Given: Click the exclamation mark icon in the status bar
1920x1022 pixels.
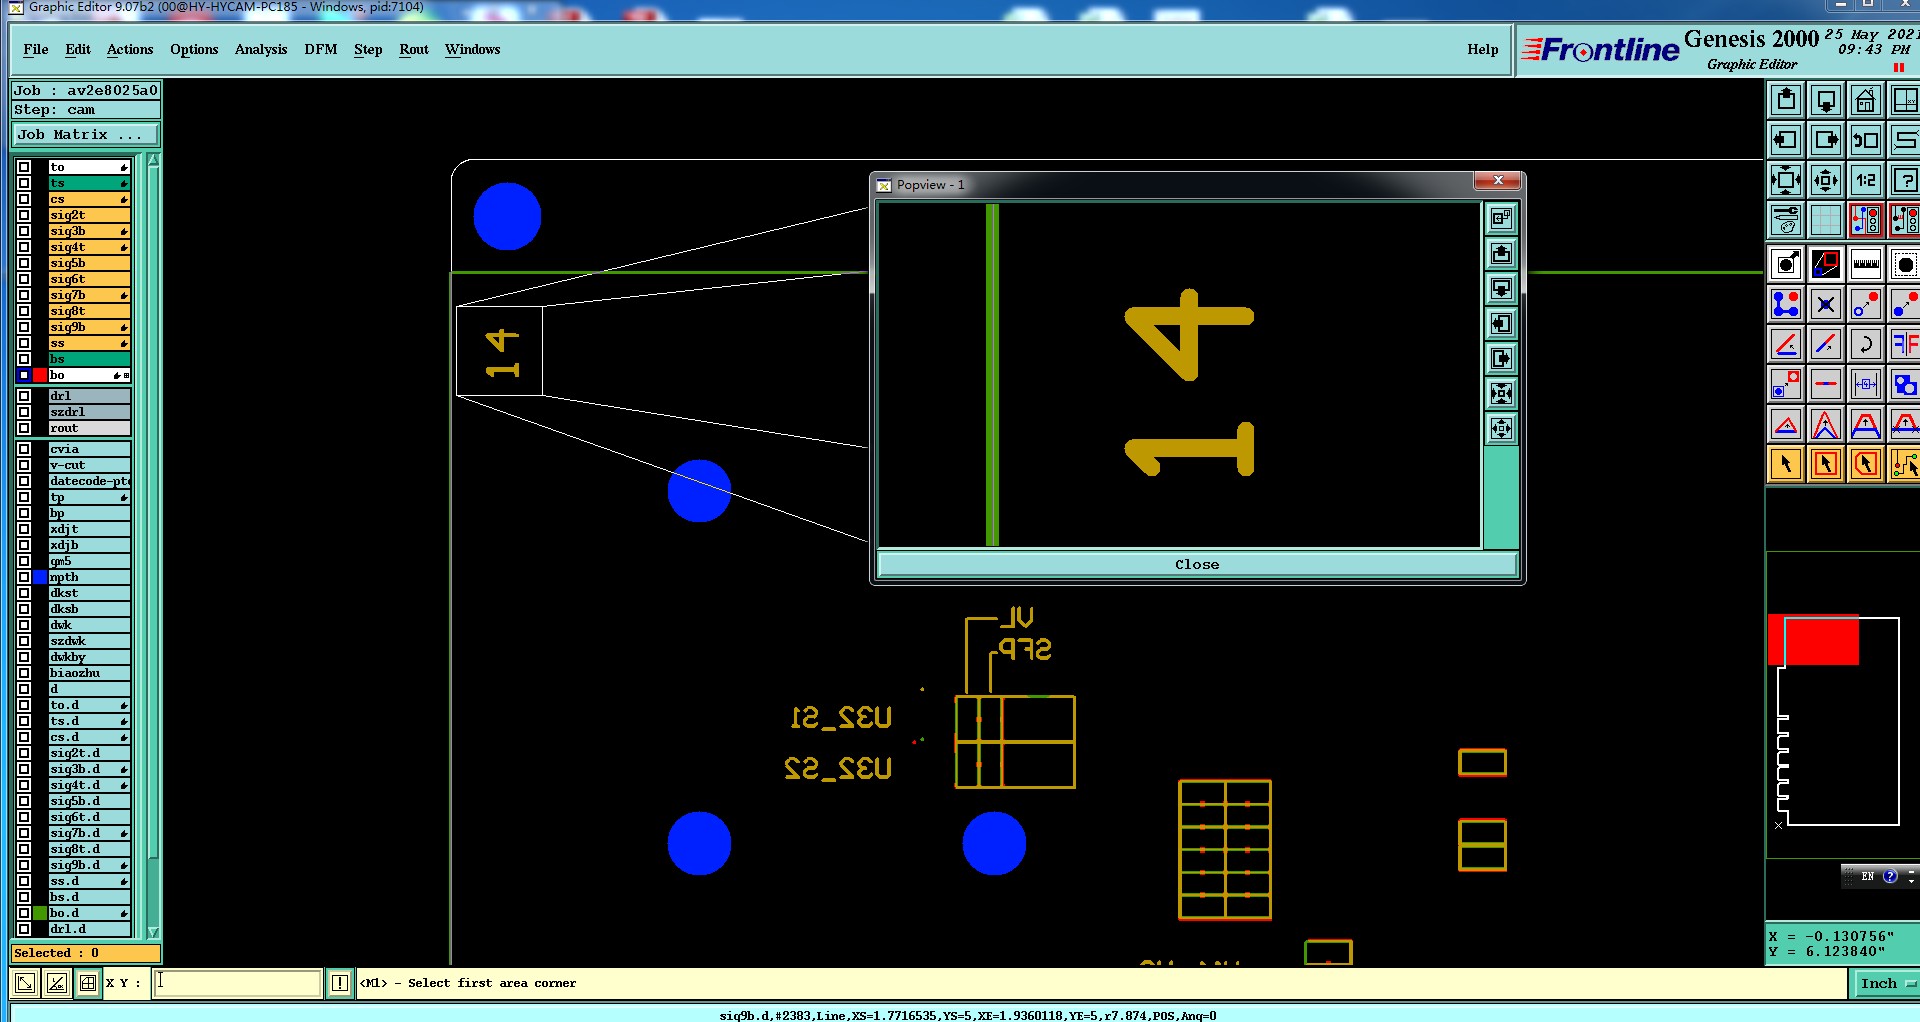Looking at the screenshot, I should tap(340, 983).
